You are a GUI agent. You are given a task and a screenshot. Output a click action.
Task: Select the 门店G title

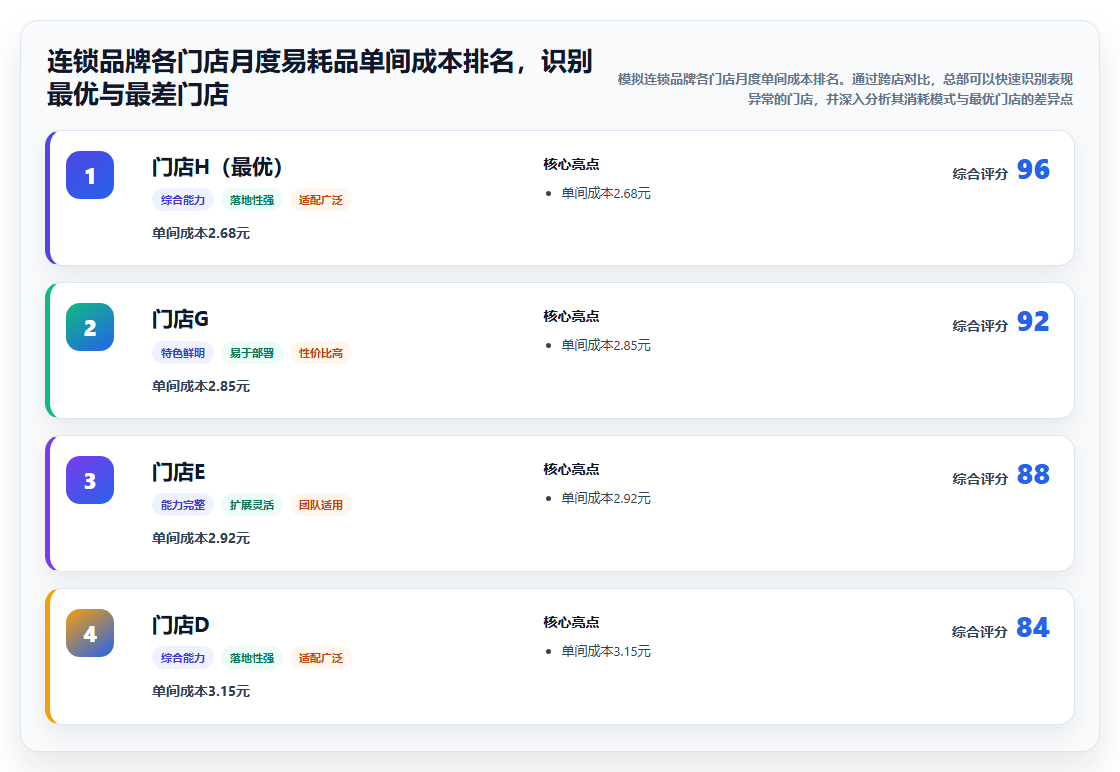point(180,319)
